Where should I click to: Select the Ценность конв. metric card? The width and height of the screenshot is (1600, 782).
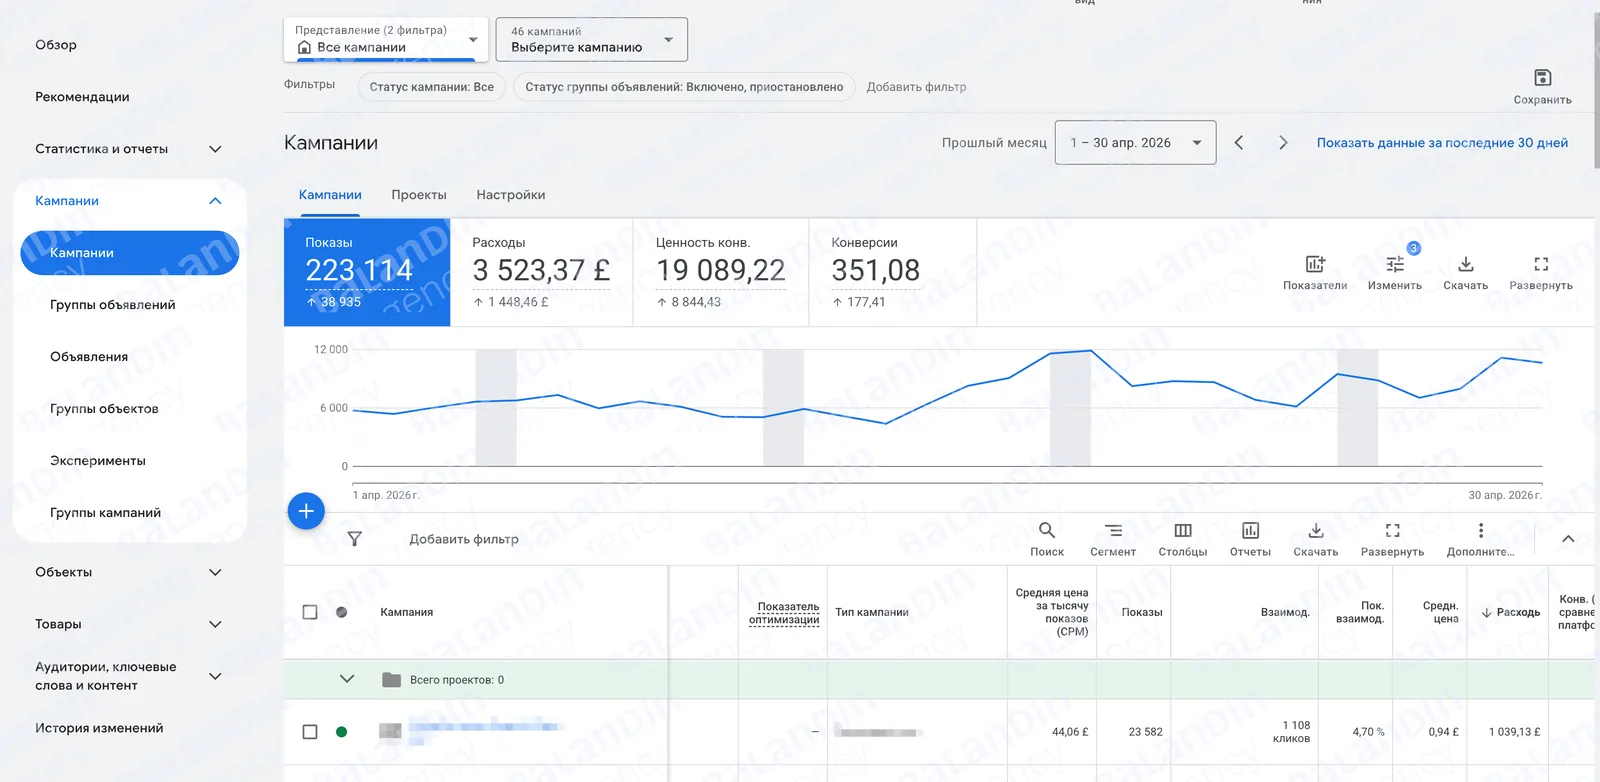click(x=720, y=272)
